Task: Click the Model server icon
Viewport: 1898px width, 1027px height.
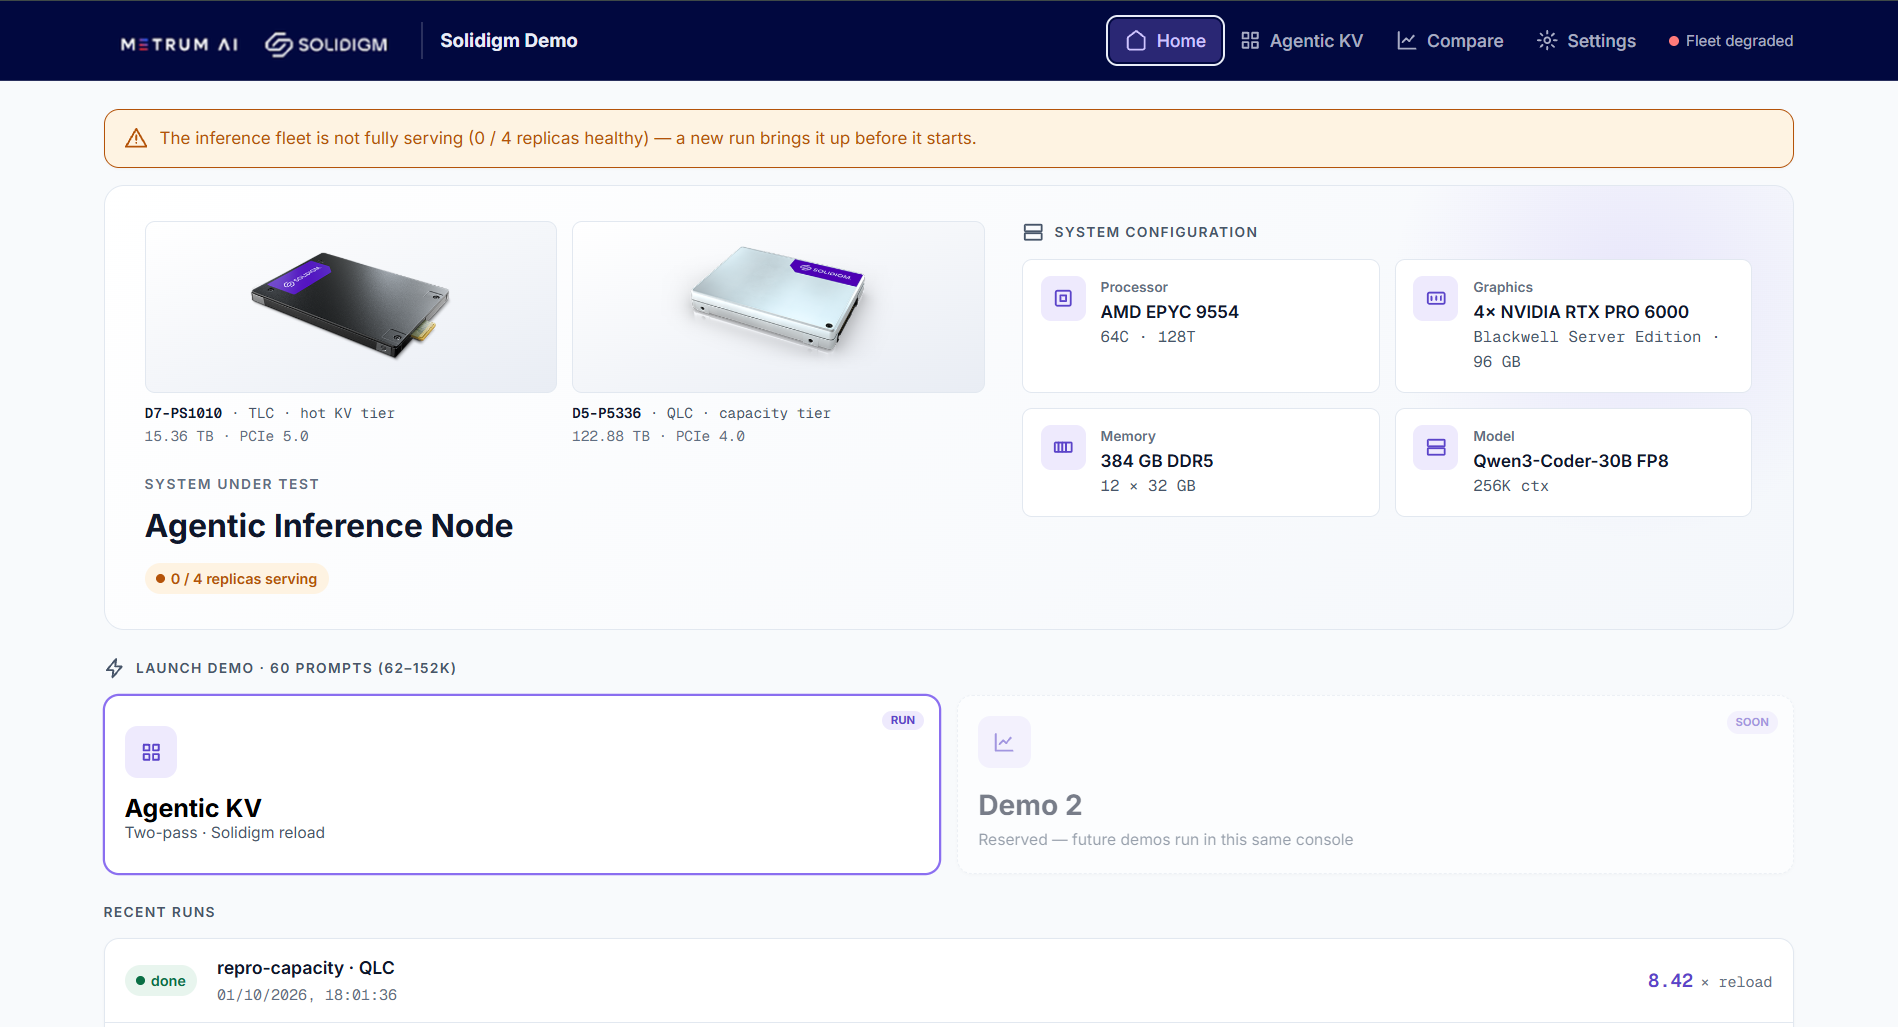Action: 1436,447
